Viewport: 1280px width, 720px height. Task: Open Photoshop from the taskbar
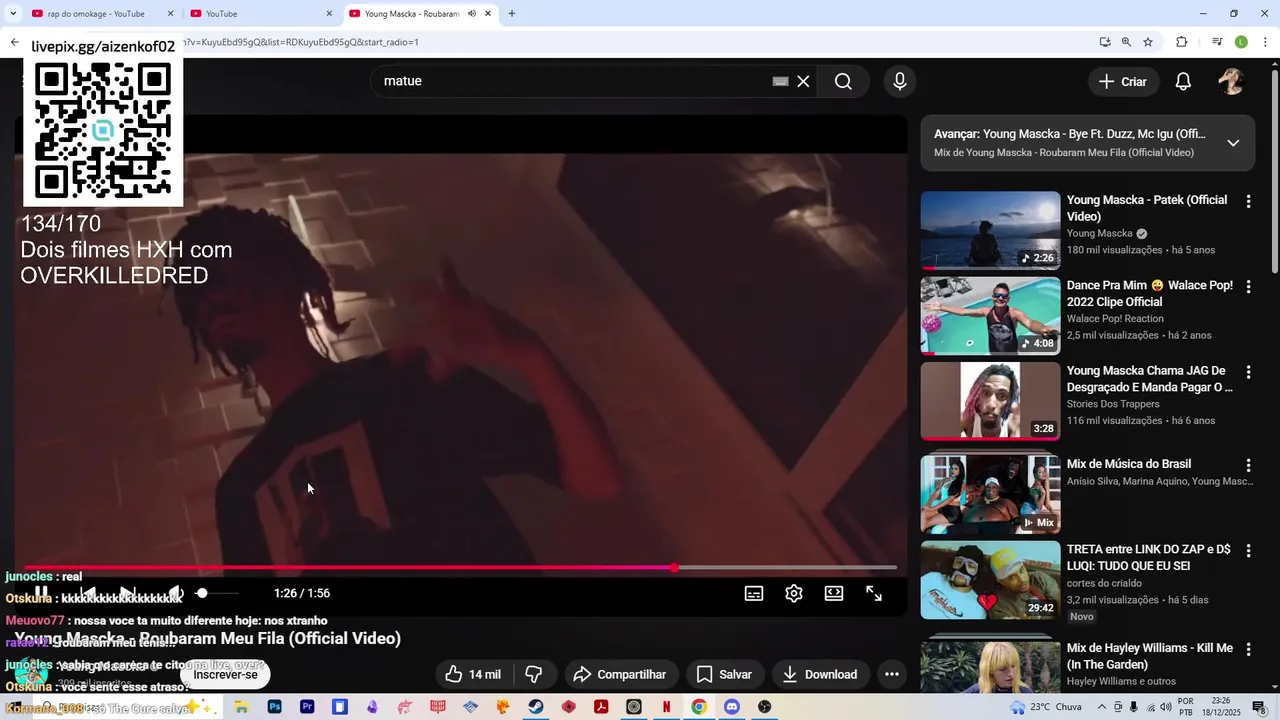click(275, 707)
